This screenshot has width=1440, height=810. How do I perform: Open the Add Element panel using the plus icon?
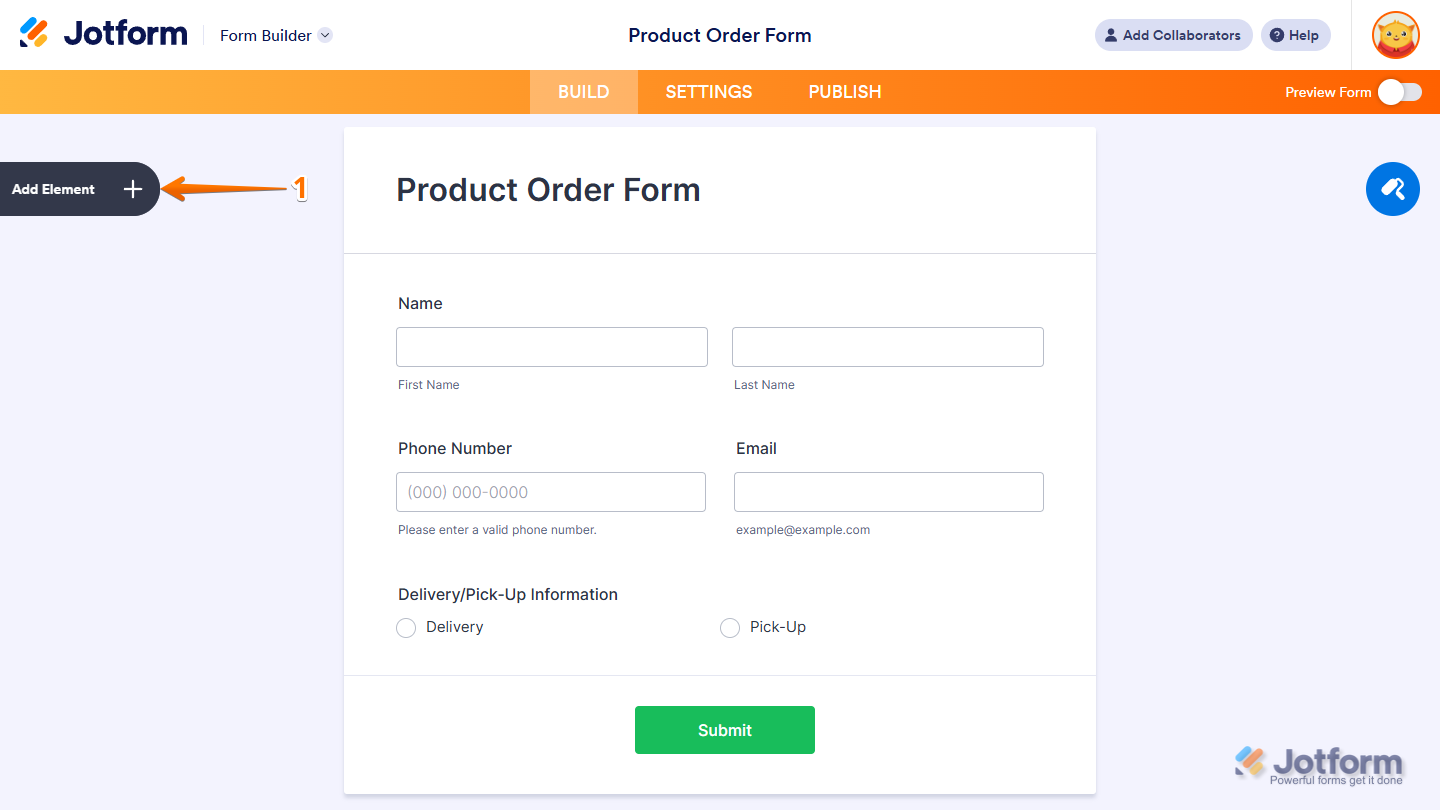pyautogui.click(x=132, y=188)
